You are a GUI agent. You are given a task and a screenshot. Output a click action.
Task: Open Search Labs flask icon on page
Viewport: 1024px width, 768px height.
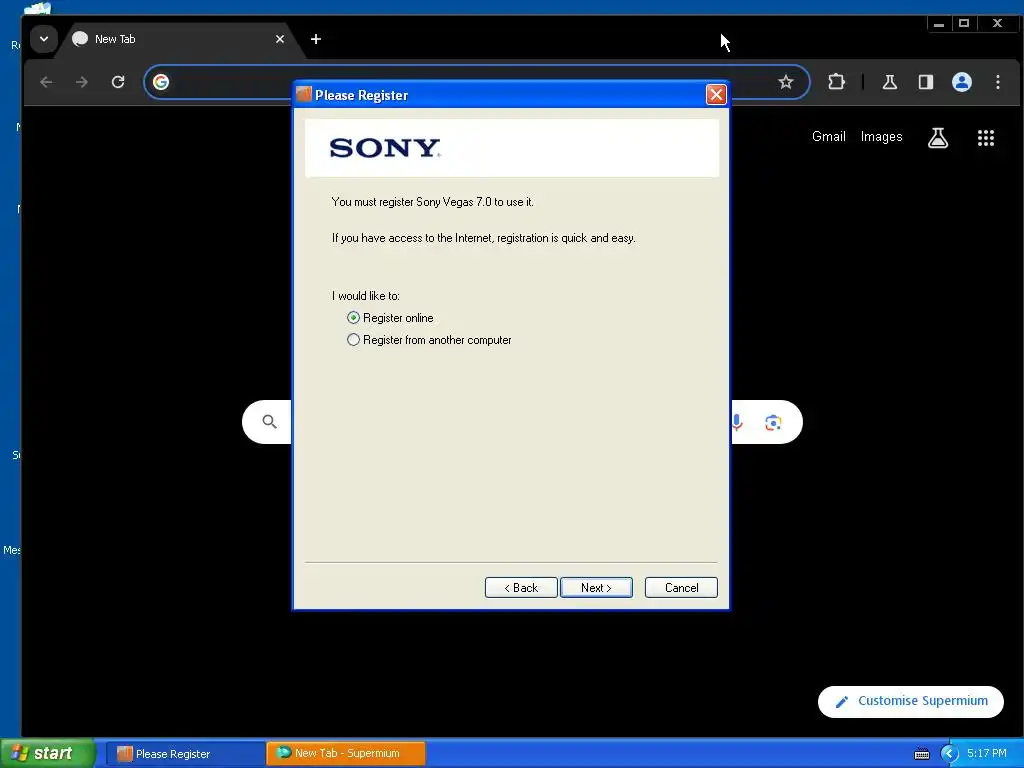pos(938,138)
